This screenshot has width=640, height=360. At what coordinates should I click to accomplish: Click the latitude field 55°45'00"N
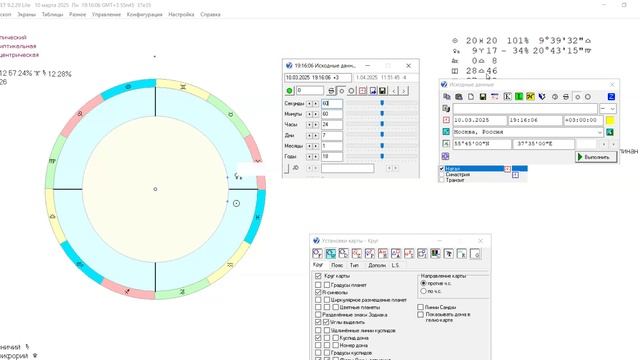click(x=482, y=144)
